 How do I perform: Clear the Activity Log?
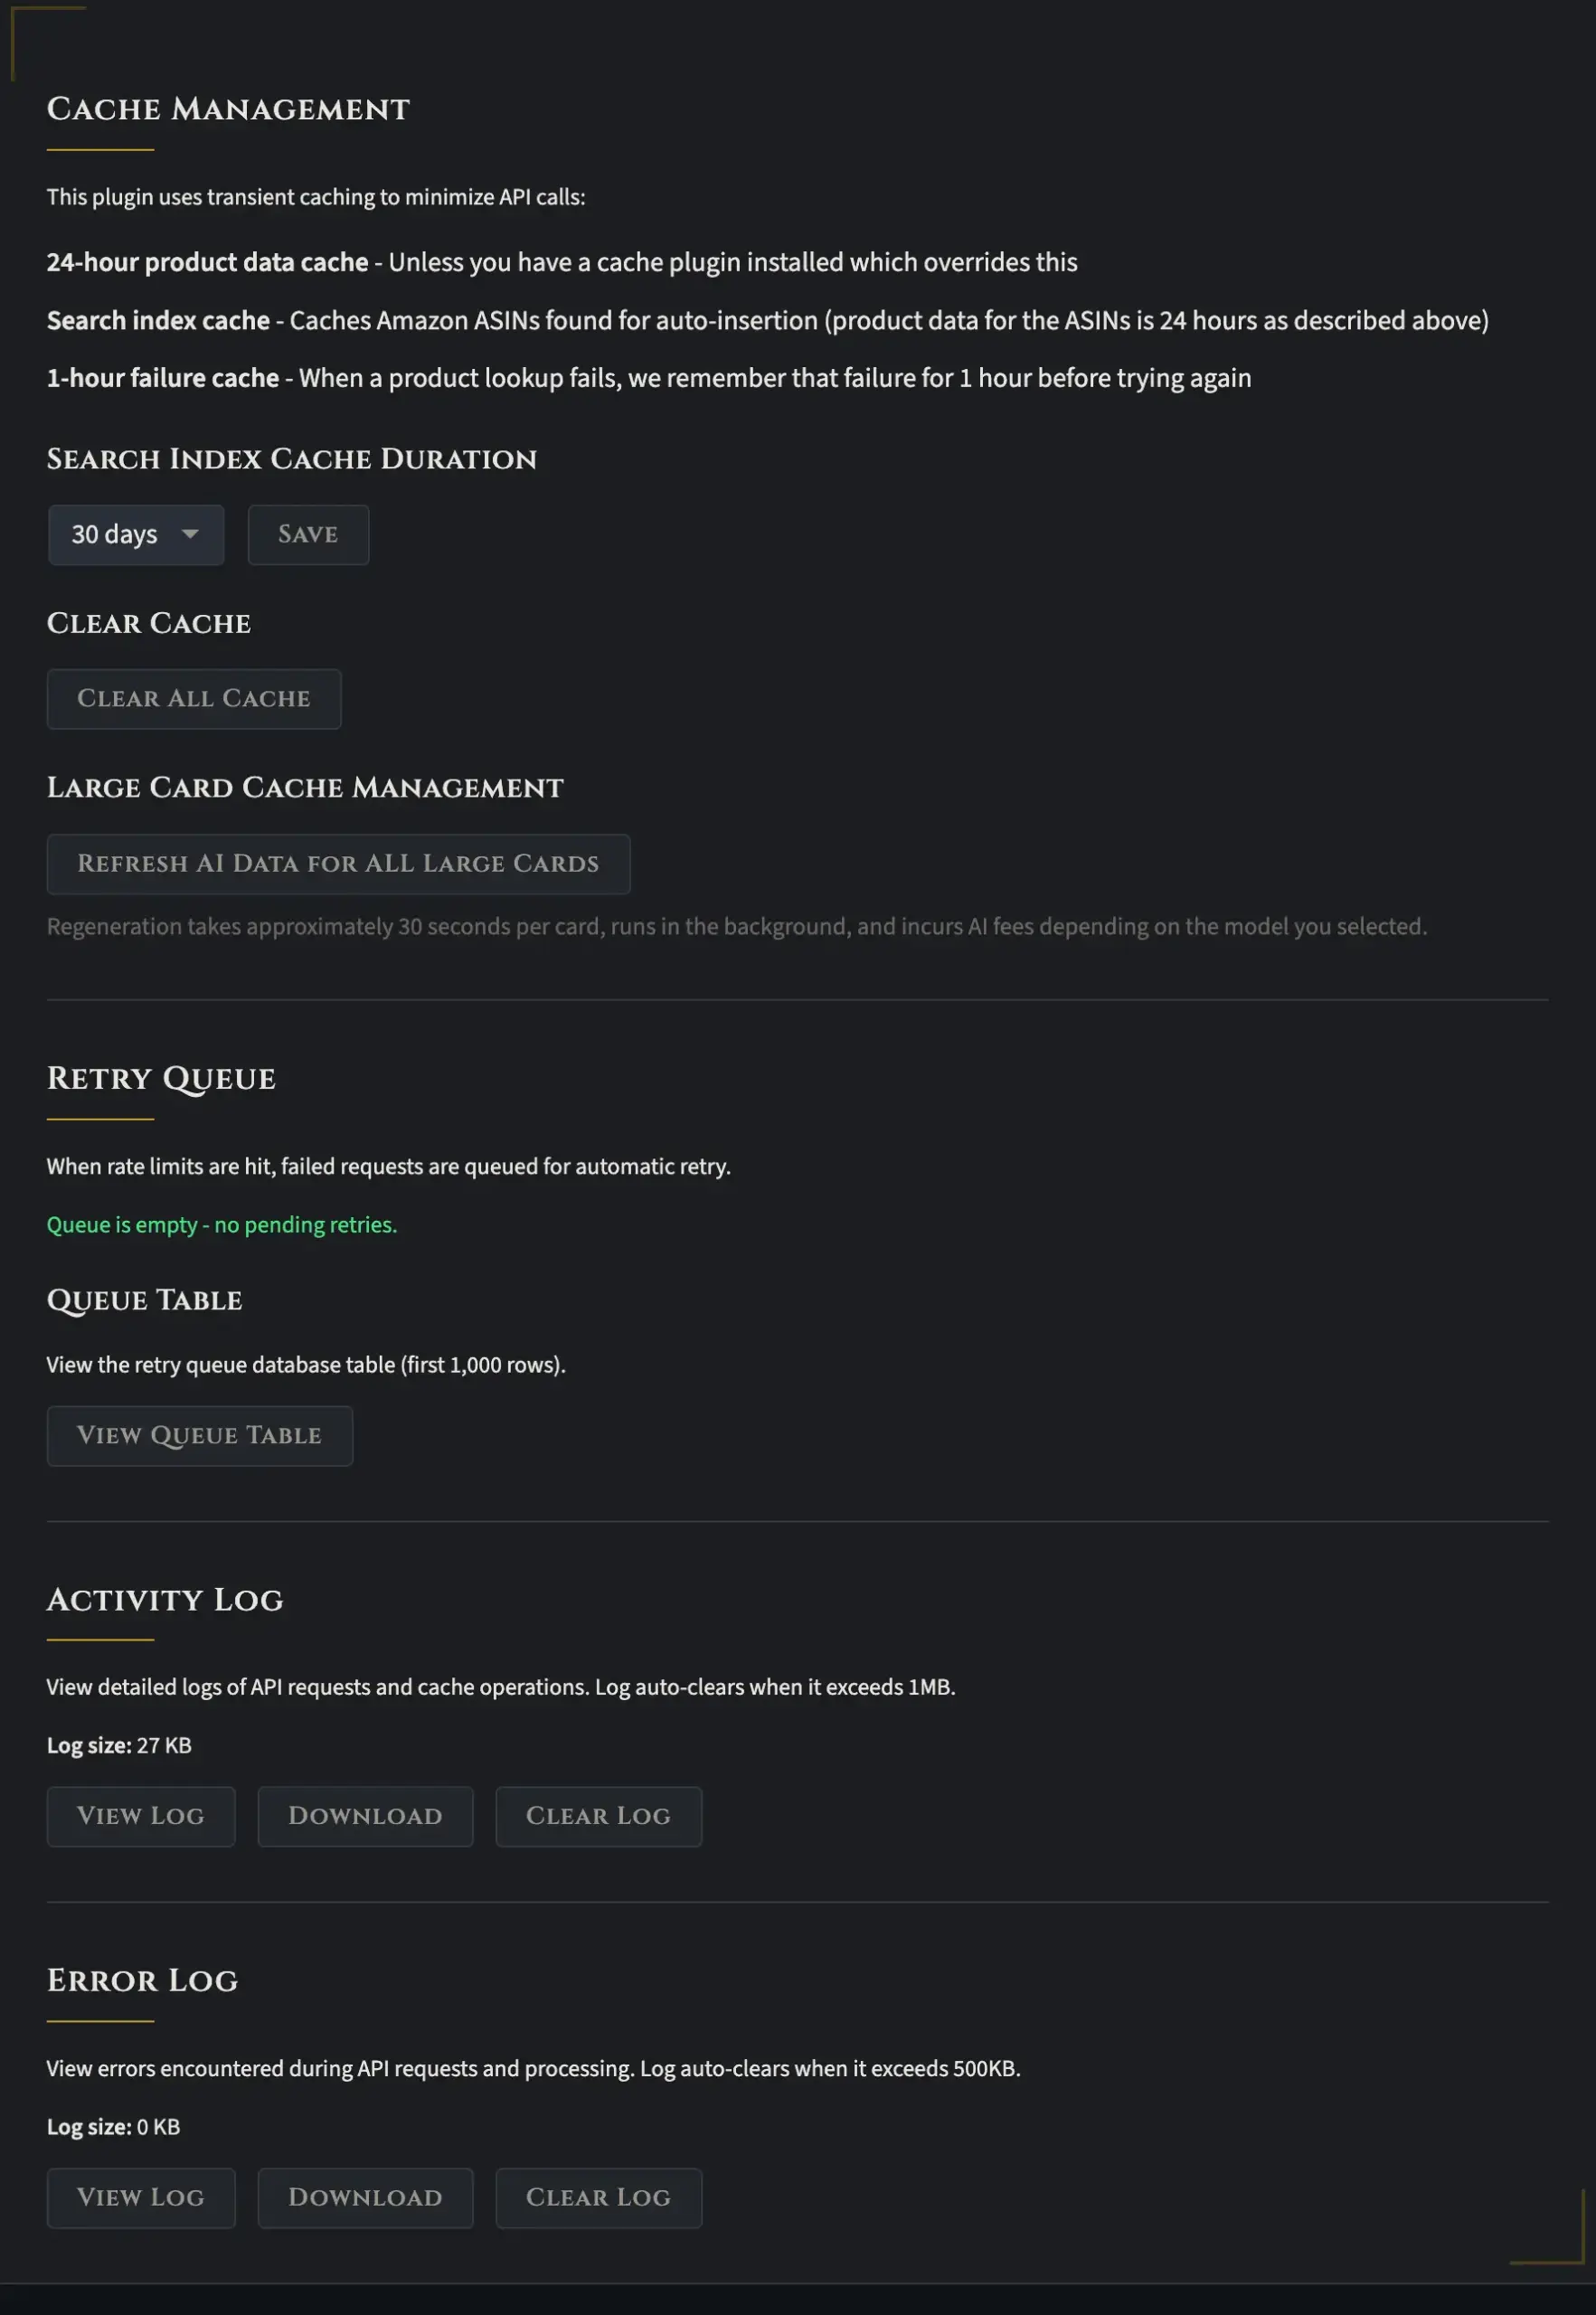598,1816
